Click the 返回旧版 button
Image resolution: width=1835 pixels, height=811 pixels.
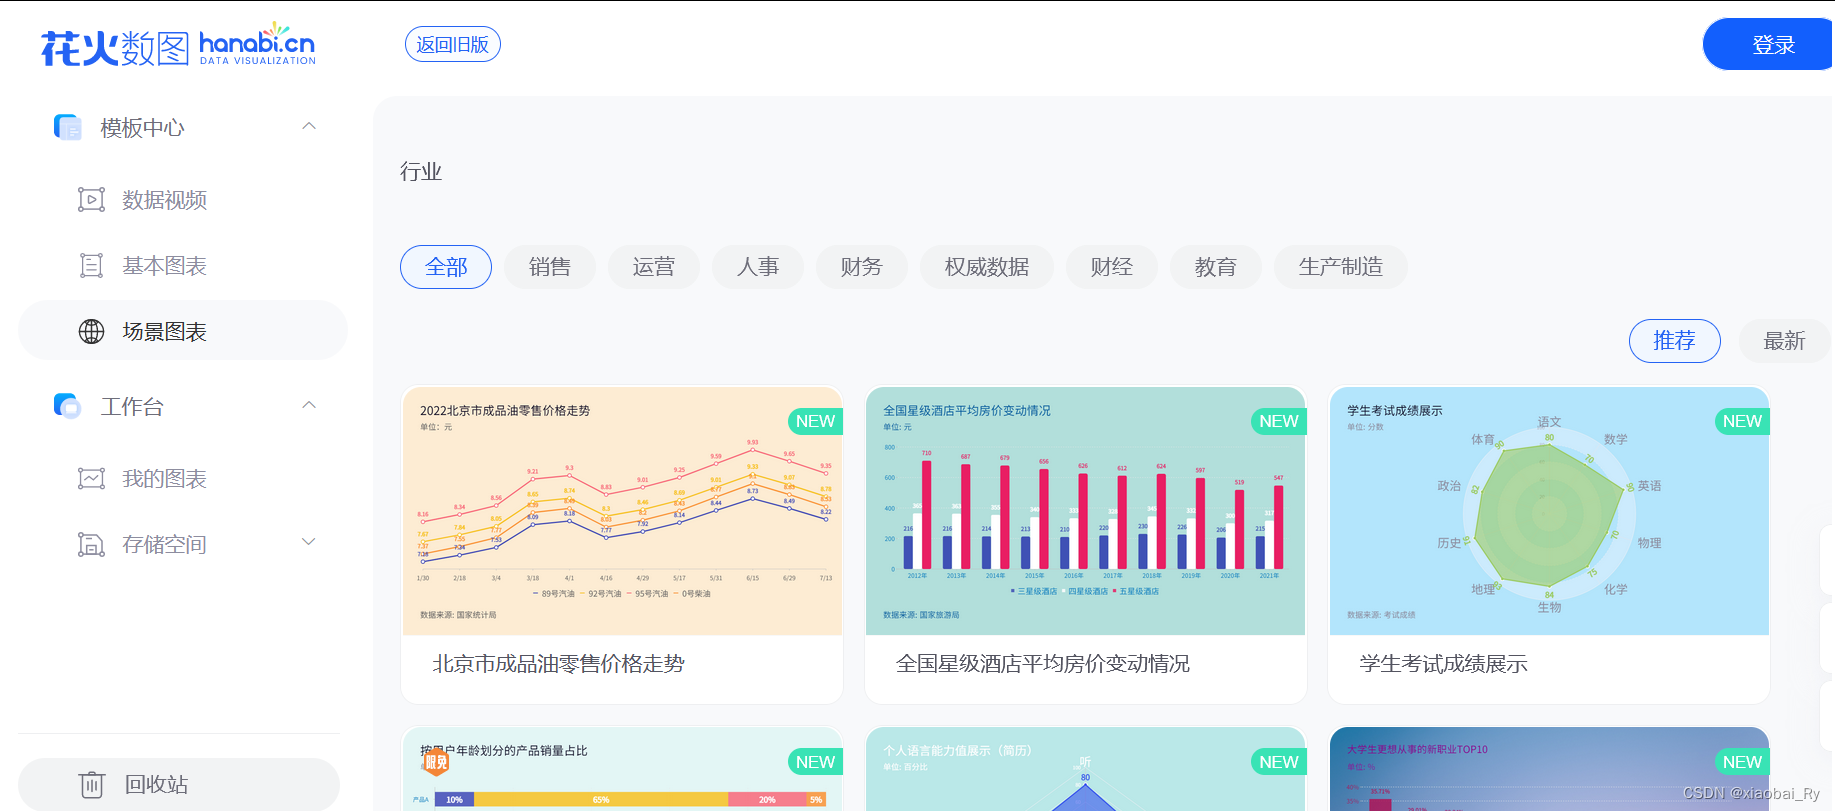pyautogui.click(x=453, y=44)
